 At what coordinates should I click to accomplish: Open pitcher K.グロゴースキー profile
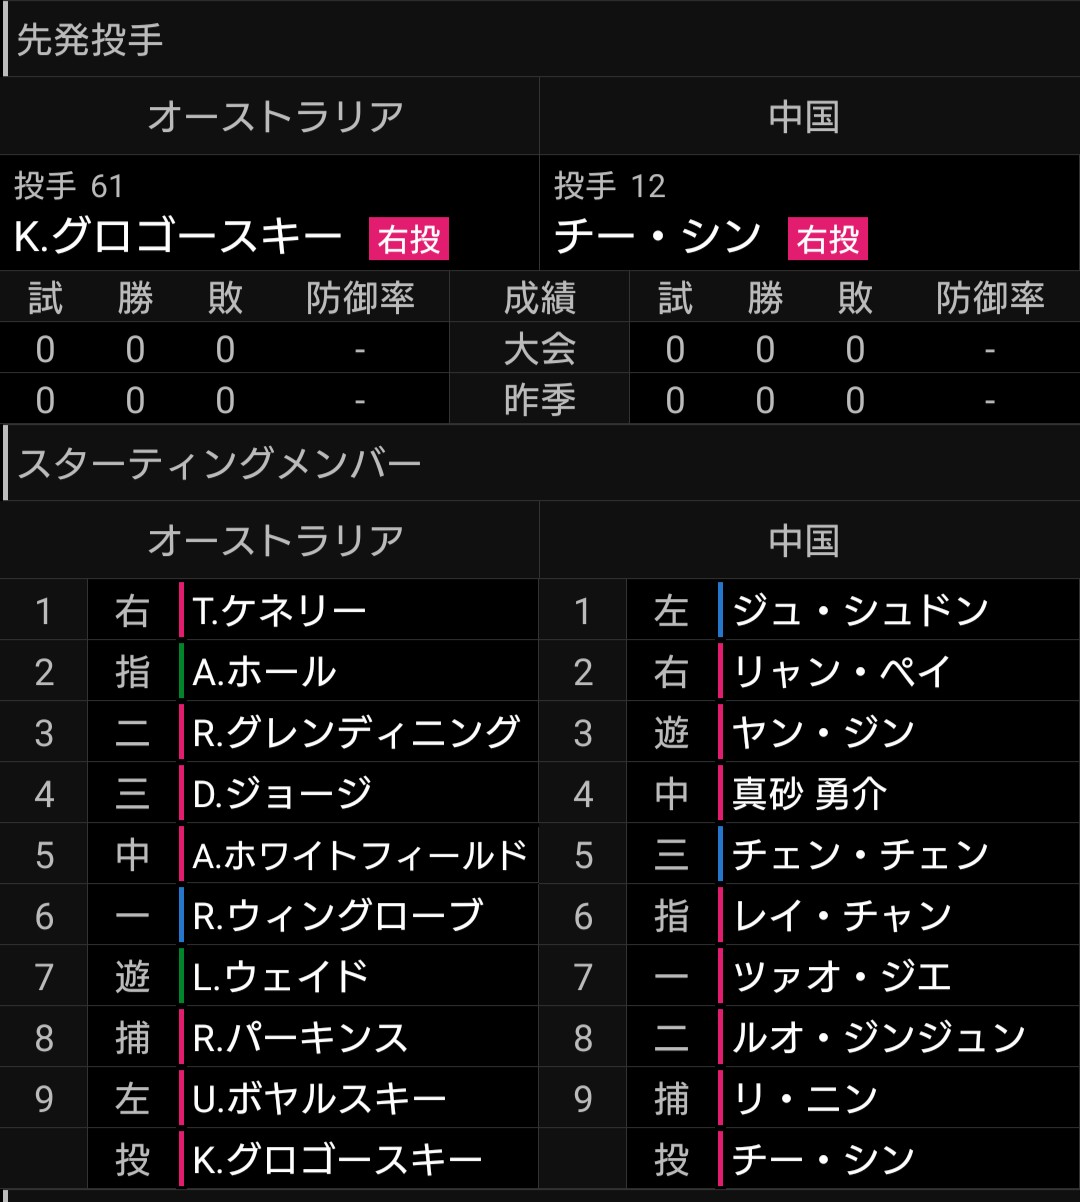pos(179,239)
